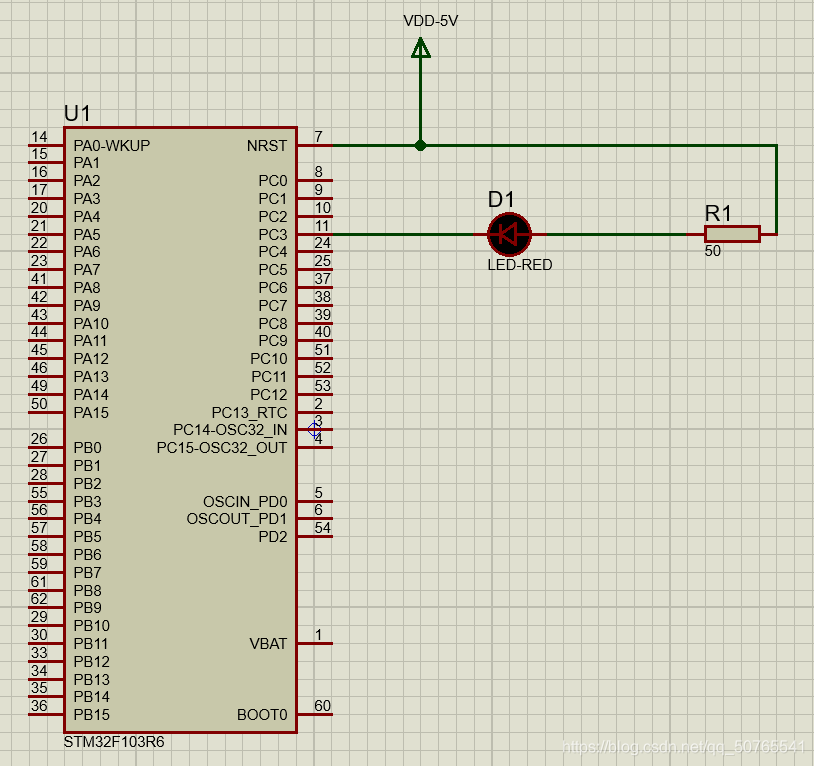Click the VBAT pin name
Image resolution: width=814 pixels, height=766 pixels.
pyautogui.click(x=268, y=644)
